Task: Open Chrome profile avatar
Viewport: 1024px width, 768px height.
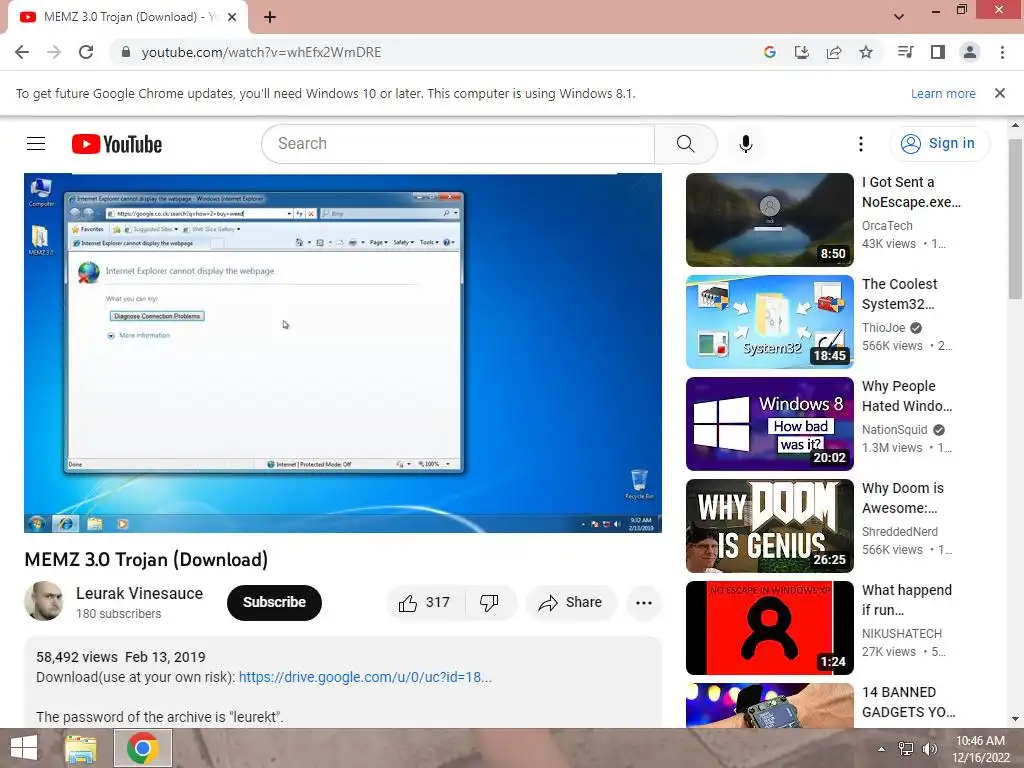Action: 970,52
